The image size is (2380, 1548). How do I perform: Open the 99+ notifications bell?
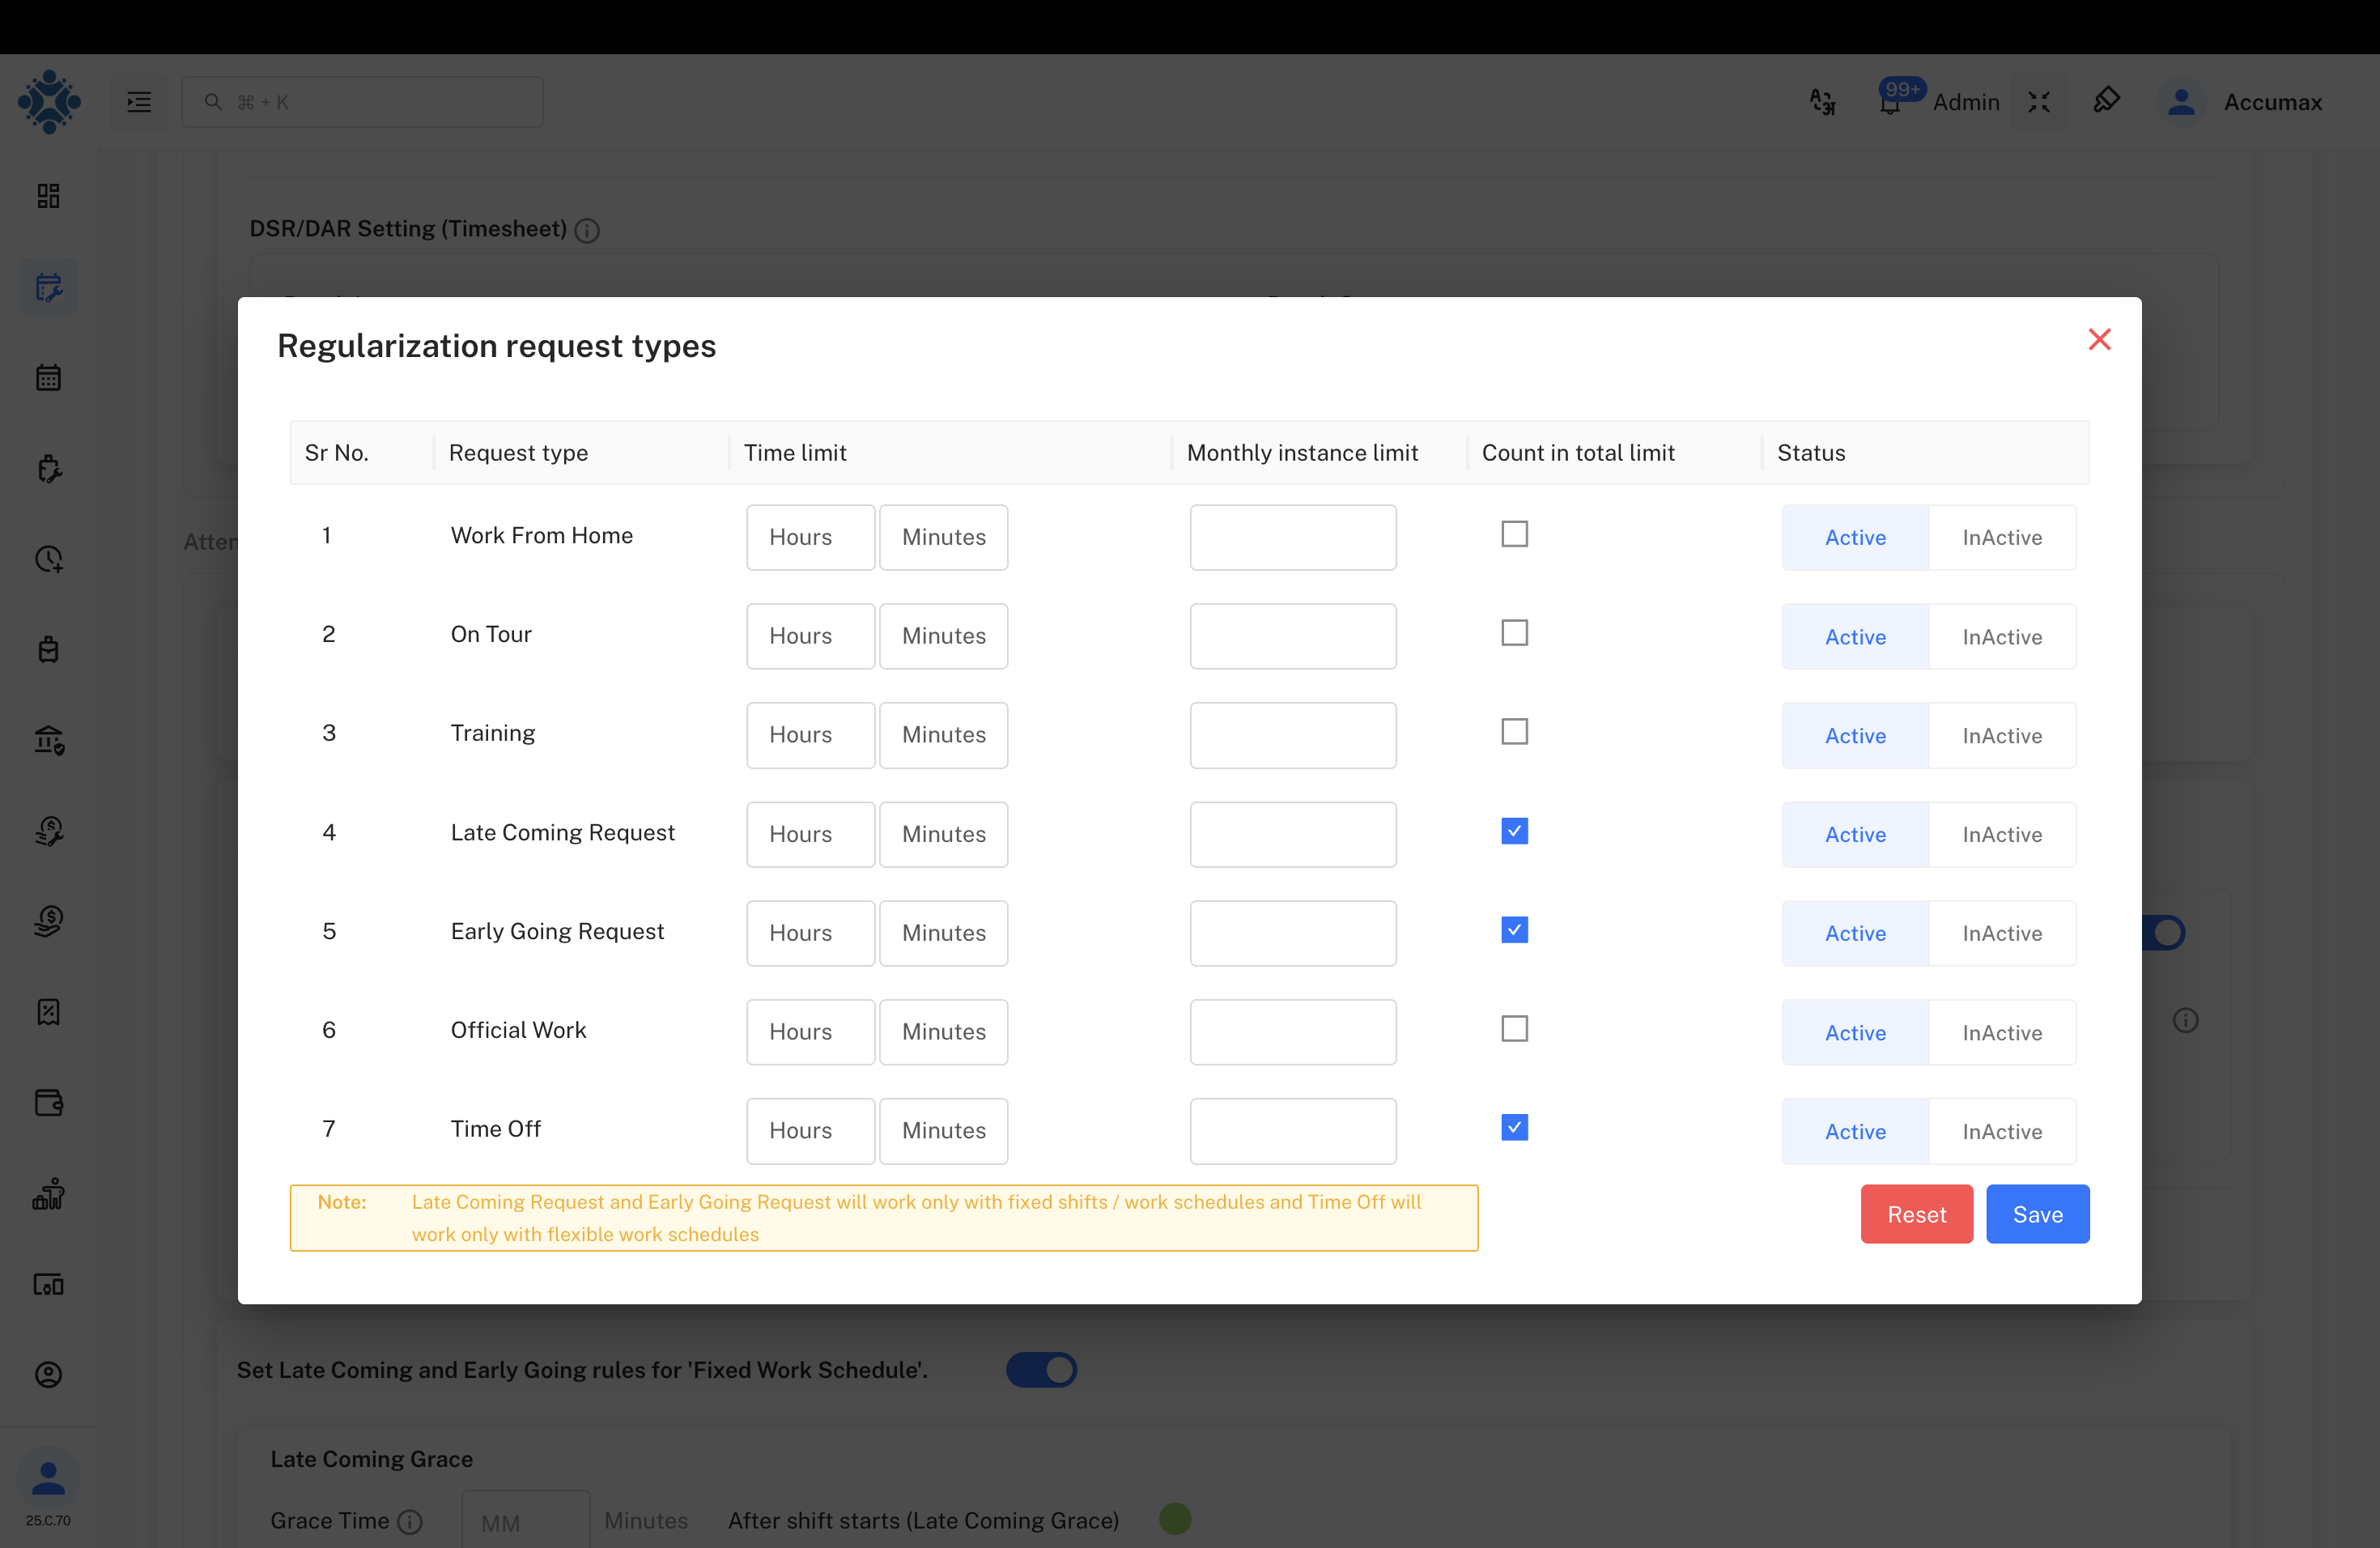(1890, 103)
